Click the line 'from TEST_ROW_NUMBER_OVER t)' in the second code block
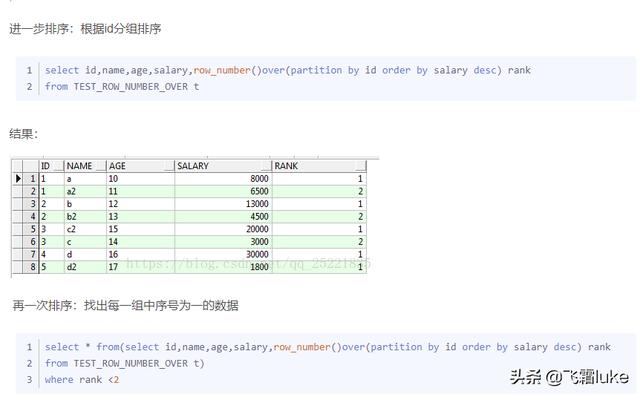The height and width of the screenshot is (397, 640). [x=124, y=363]
